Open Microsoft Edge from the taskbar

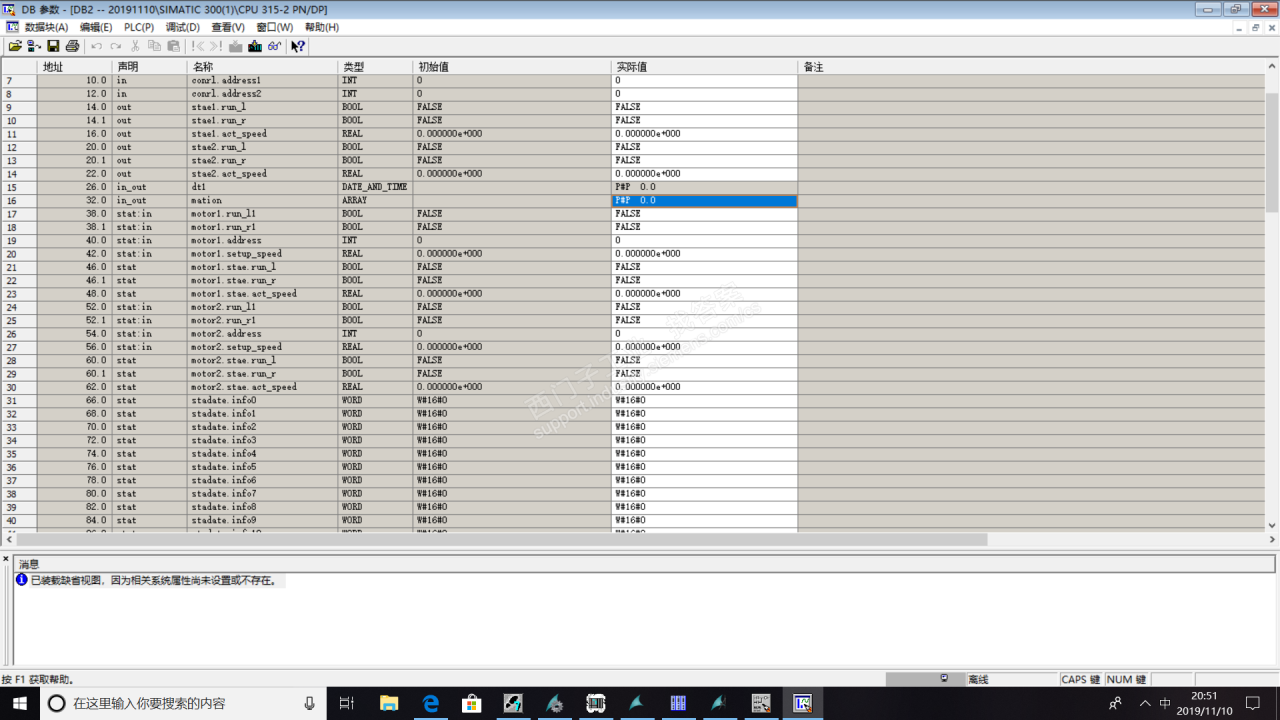tap(431, 703)
